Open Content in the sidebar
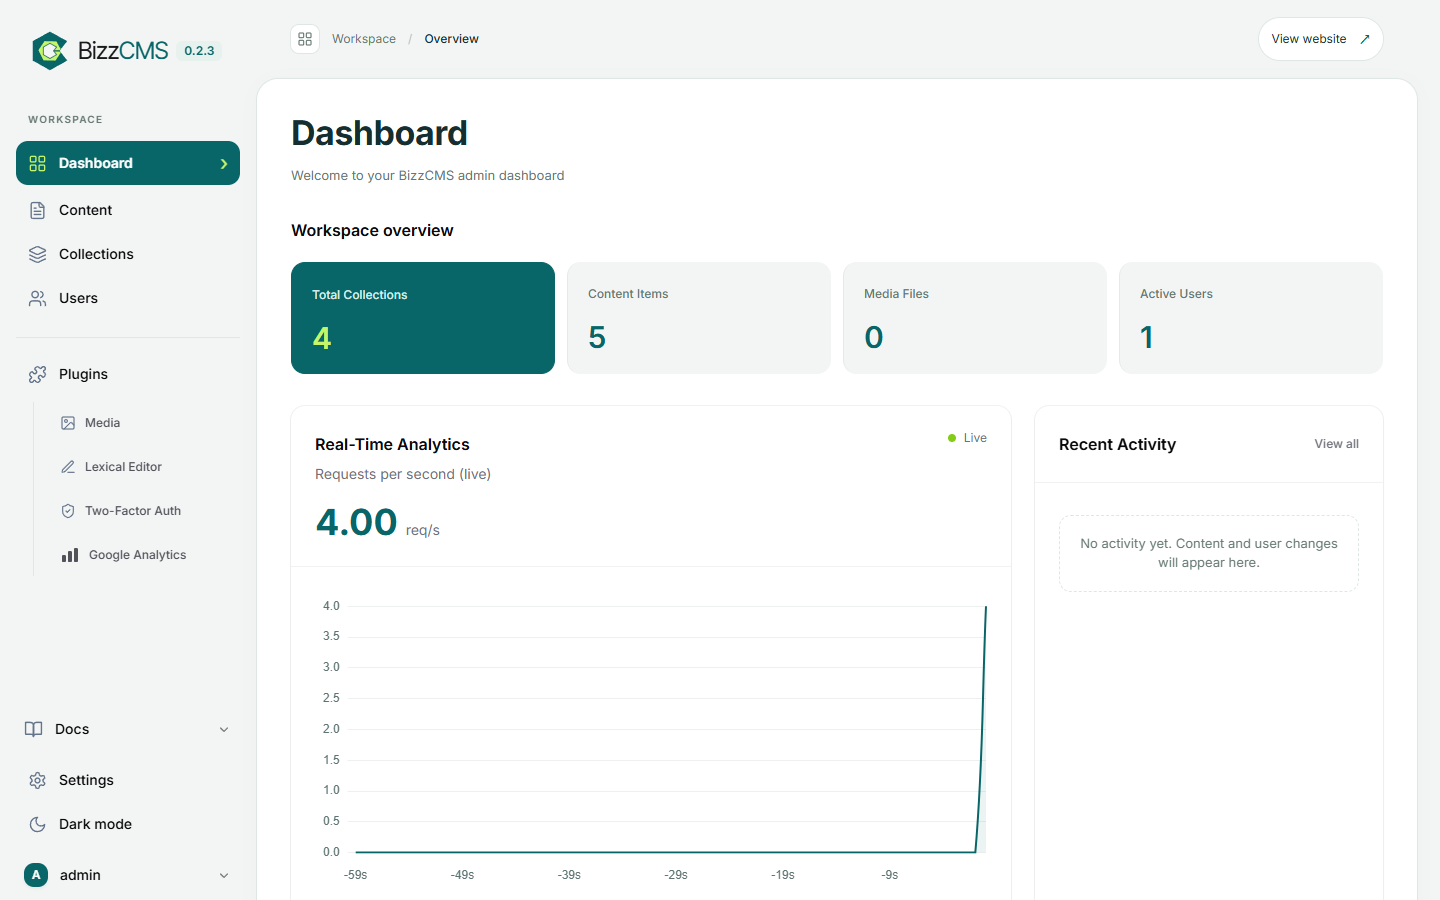This screenshot has width=1440, height=900. click(128, 210)
